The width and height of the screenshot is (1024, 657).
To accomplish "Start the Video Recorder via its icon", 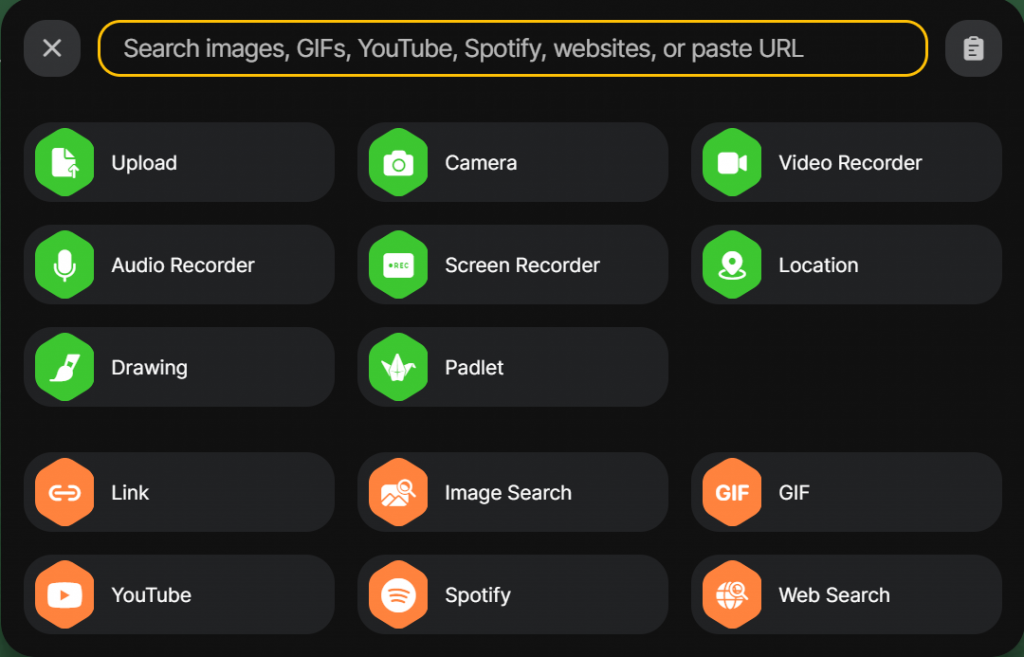I will coord(732,163).
